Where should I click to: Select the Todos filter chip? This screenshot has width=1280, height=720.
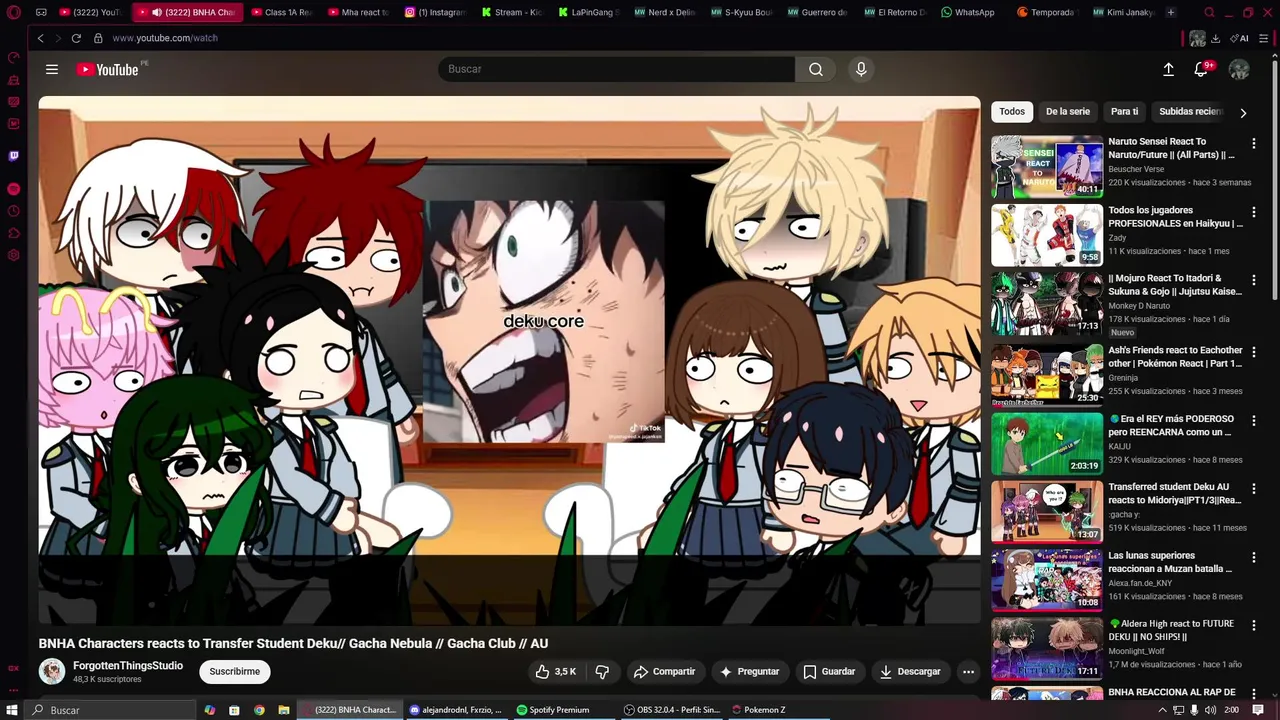pyautogui.click(x=1012, y=112)
